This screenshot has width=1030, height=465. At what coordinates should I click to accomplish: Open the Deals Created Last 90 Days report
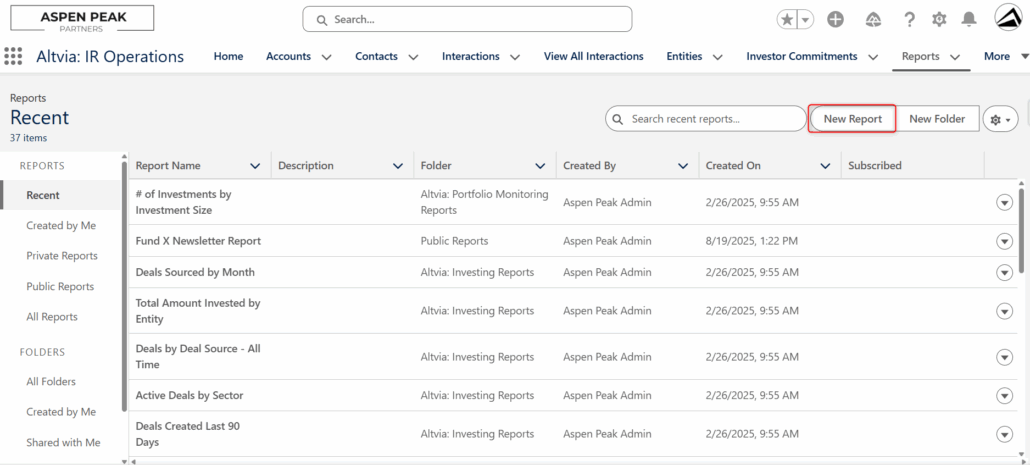188,434
